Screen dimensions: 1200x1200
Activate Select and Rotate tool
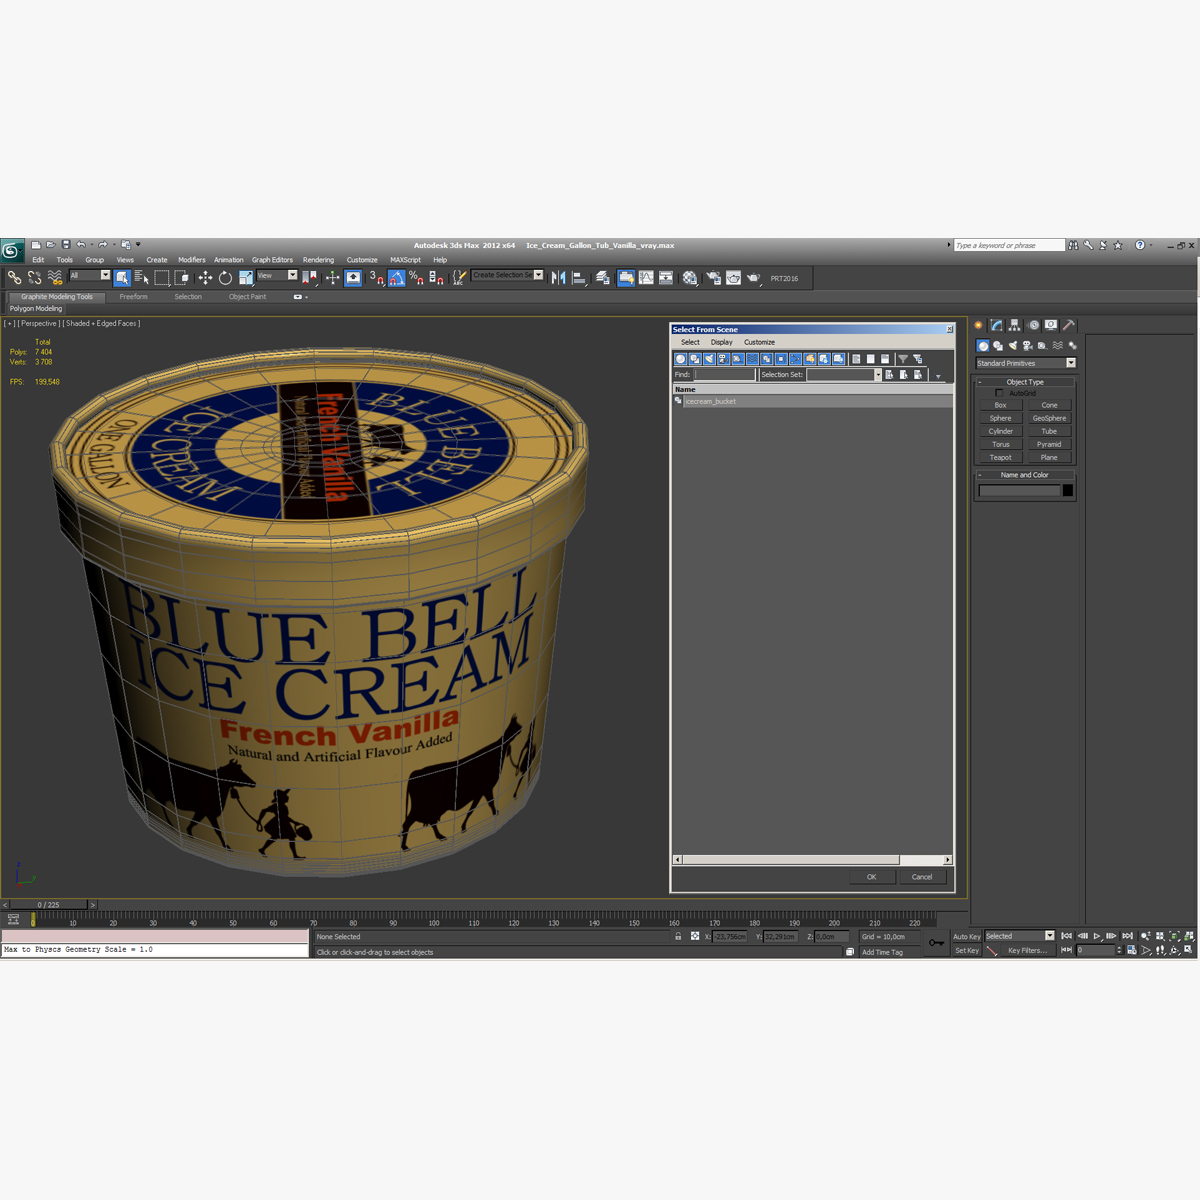point(225,278)
